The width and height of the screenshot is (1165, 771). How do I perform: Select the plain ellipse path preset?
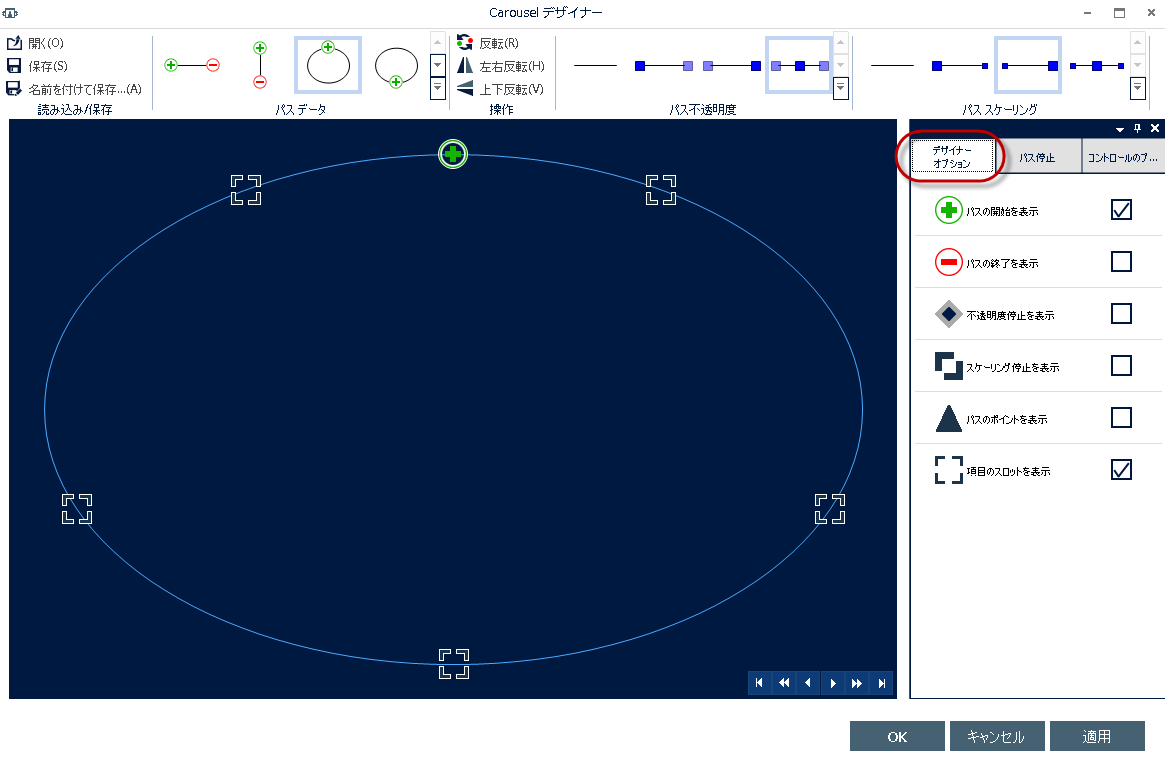tap(396, 64)
